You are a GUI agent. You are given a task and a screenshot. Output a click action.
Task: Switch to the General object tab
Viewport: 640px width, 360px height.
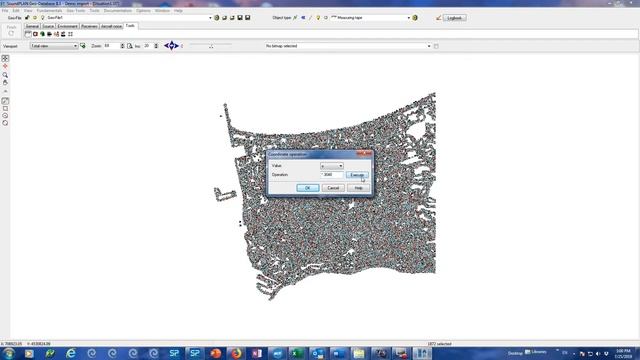pyautogui.click(x=32, y=26)
